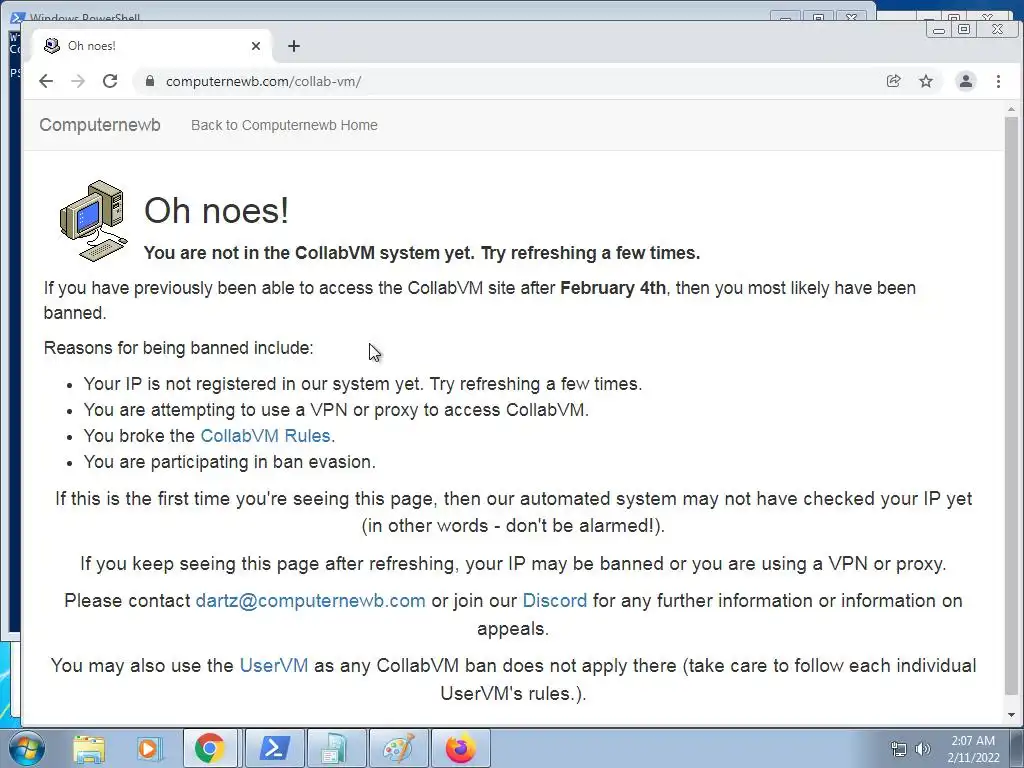Switch to Chrome in the taskbar
The height and width of the screenshot is (768, 1024).
coord(209,748)
